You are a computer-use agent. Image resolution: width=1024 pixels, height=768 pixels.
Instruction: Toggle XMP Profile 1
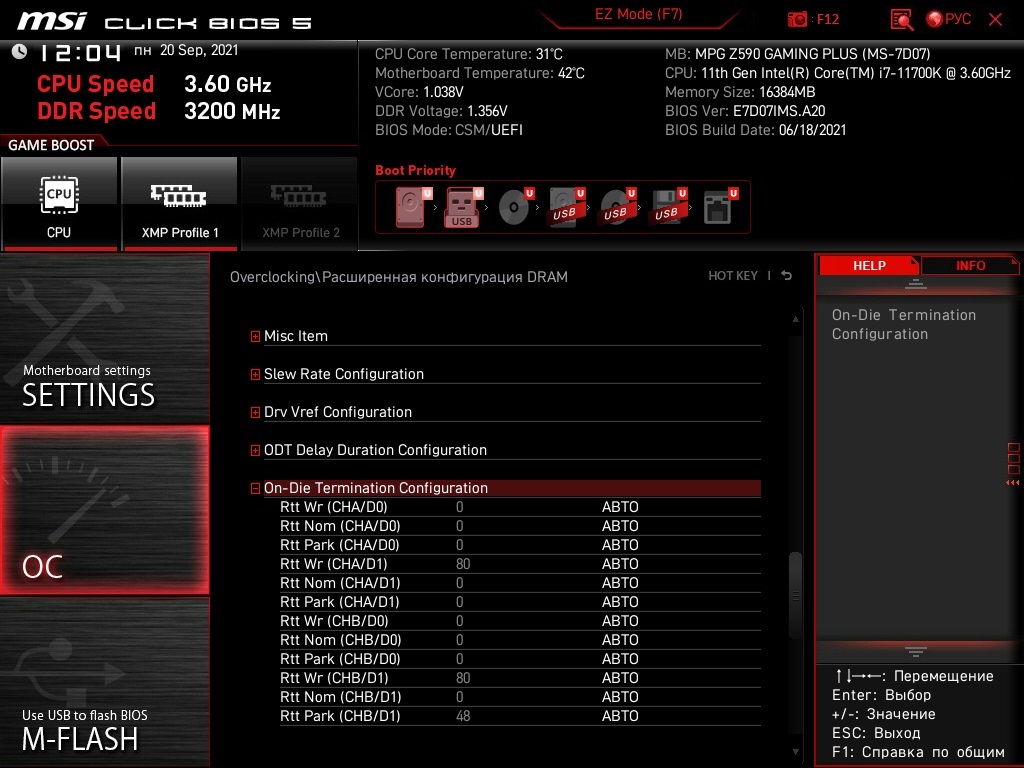179,204
